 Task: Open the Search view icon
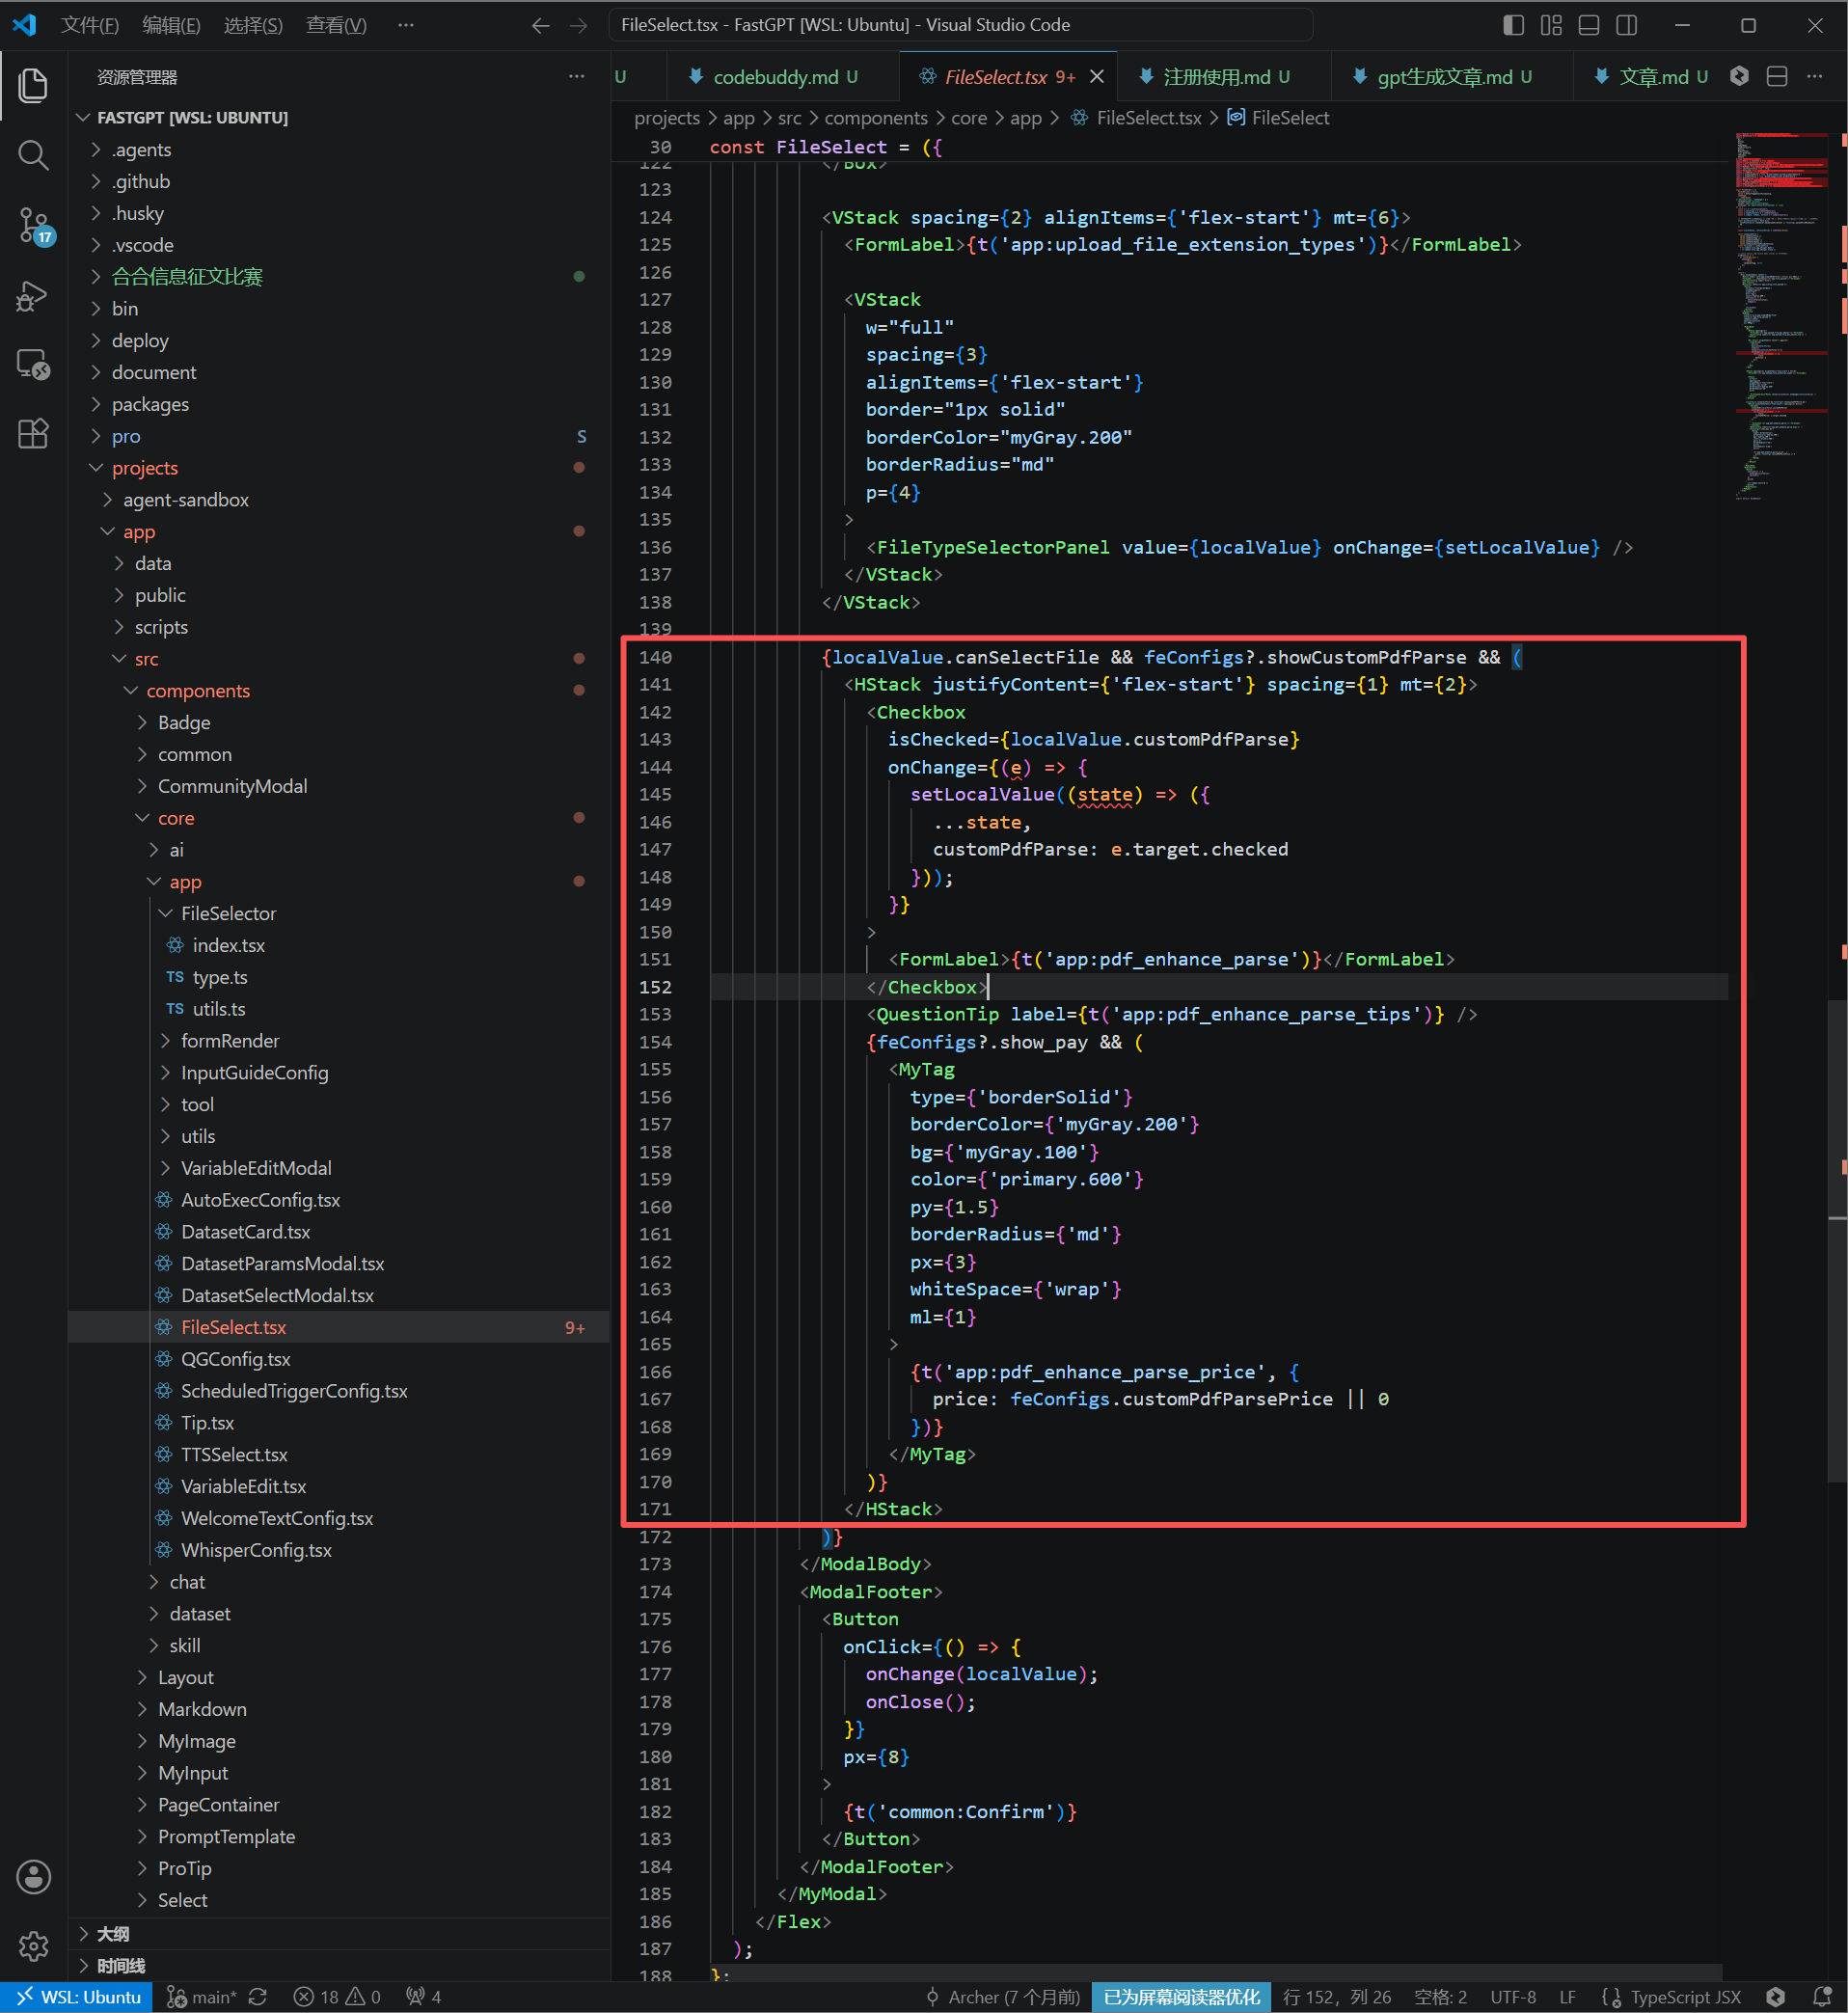click(33, 155)
